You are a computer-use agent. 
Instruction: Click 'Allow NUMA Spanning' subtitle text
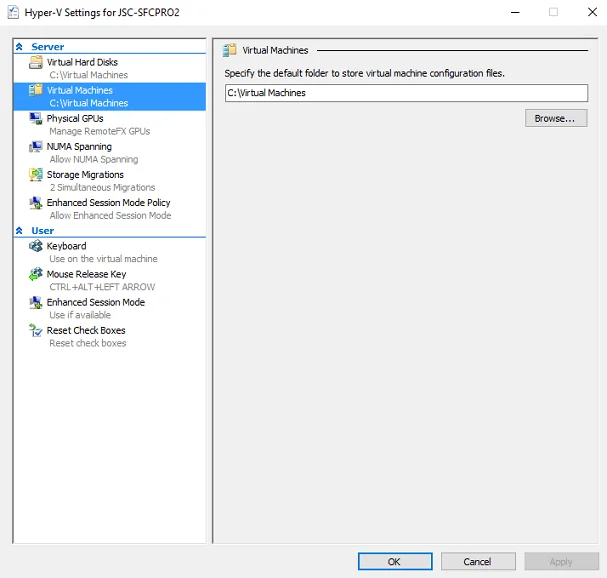[94, 160]
